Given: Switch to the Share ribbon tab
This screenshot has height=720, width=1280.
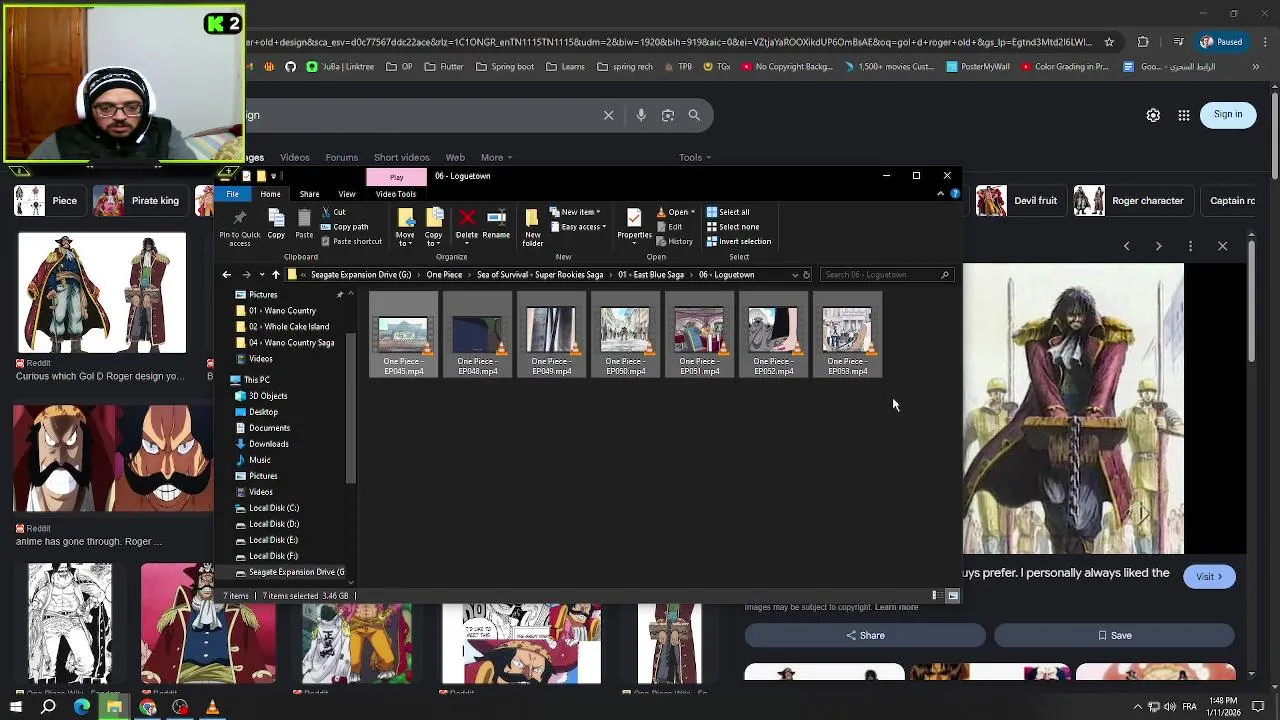Looking at the screenshot, I should tap(309, 194).
